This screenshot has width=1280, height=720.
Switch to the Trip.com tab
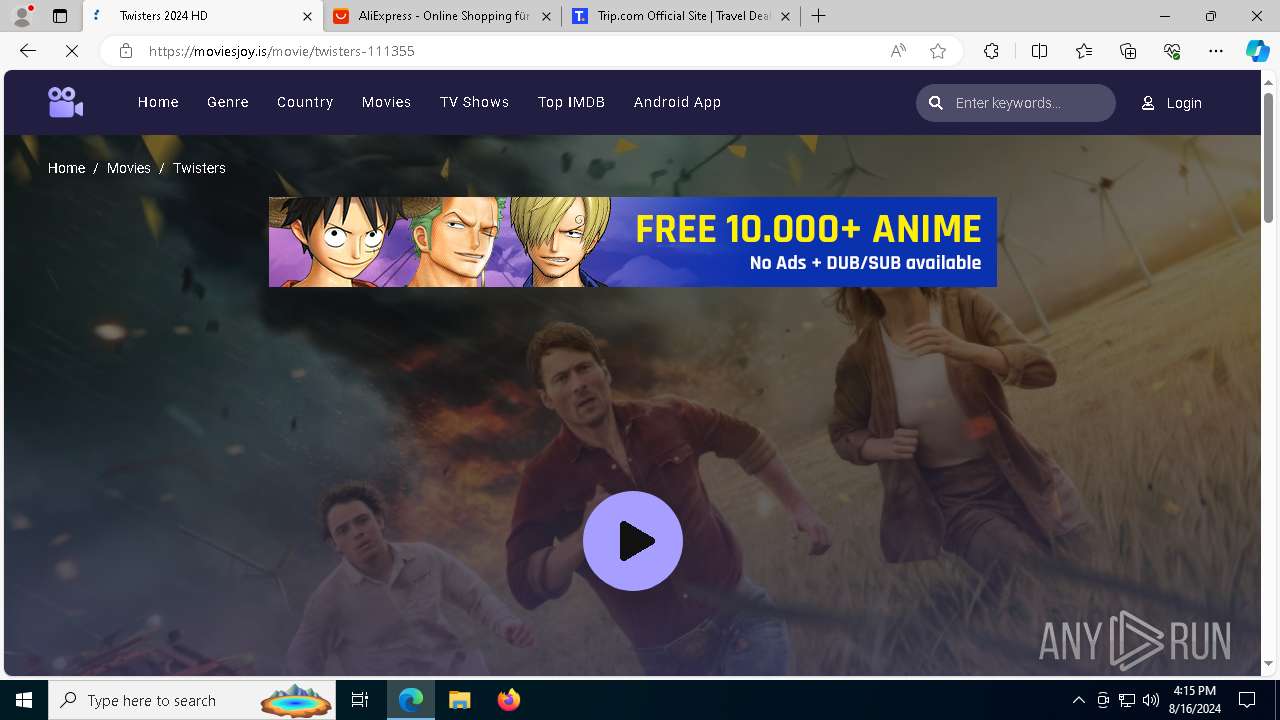(682, 16)
